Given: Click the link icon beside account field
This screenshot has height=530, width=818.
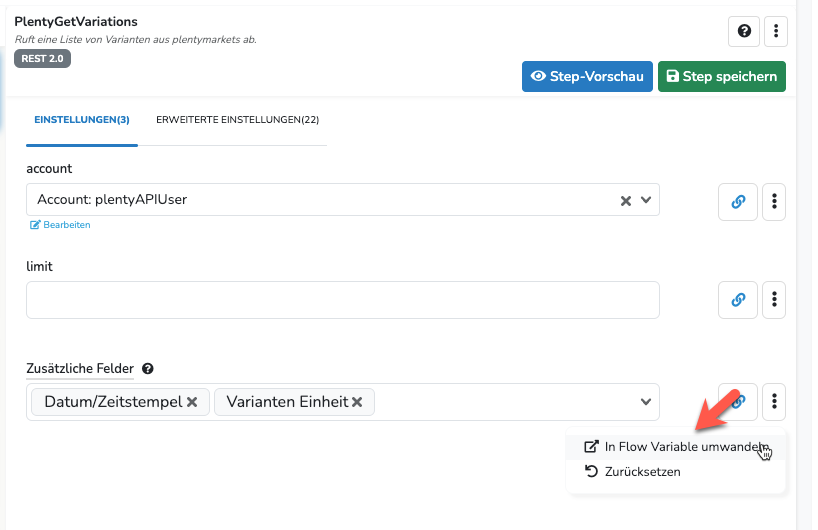Looking at the screenshot, I should (738, 201).
